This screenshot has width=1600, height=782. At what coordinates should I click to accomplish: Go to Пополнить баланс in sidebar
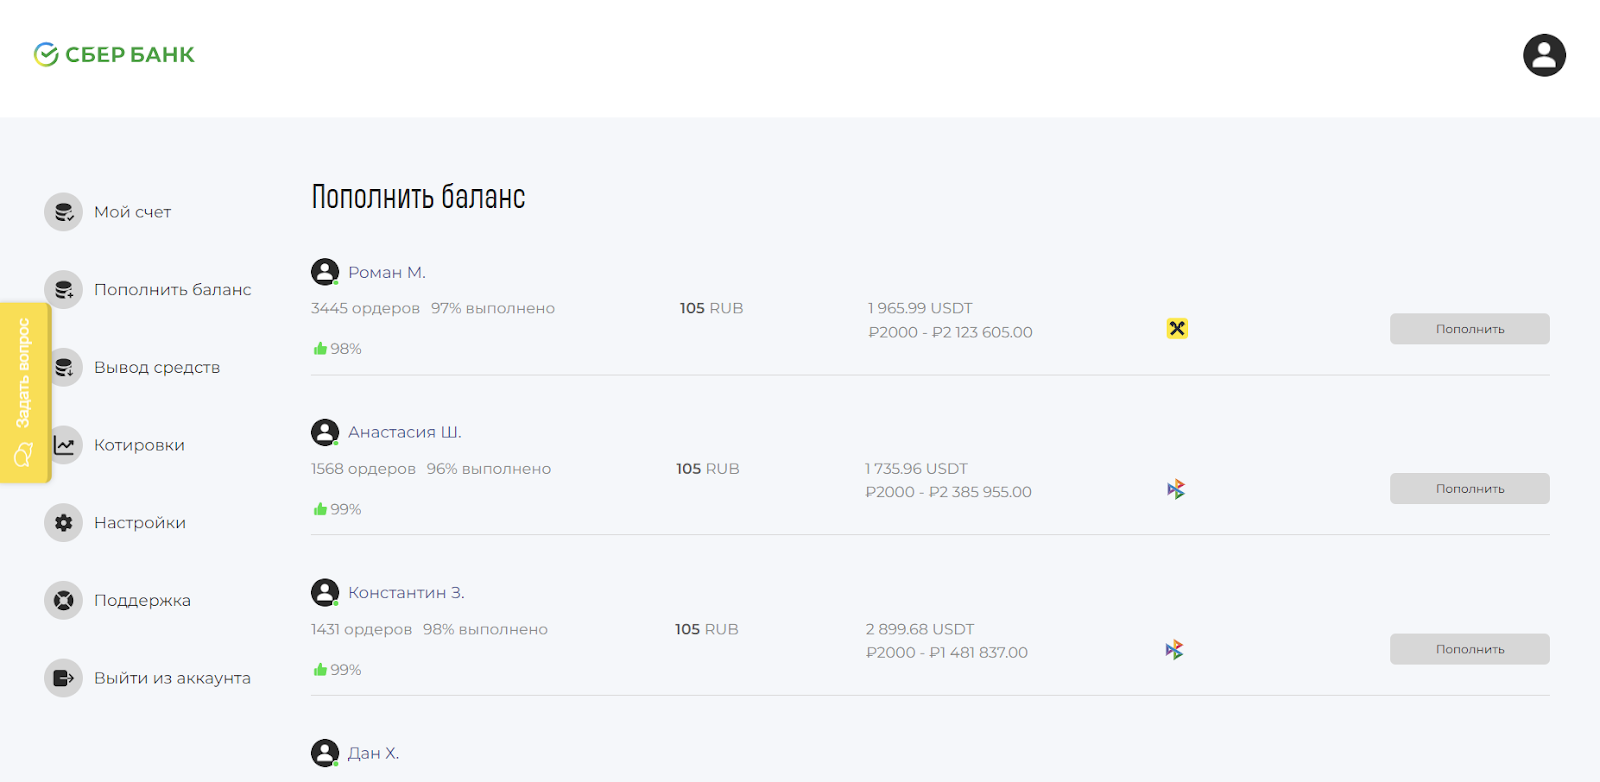[172, 290]
